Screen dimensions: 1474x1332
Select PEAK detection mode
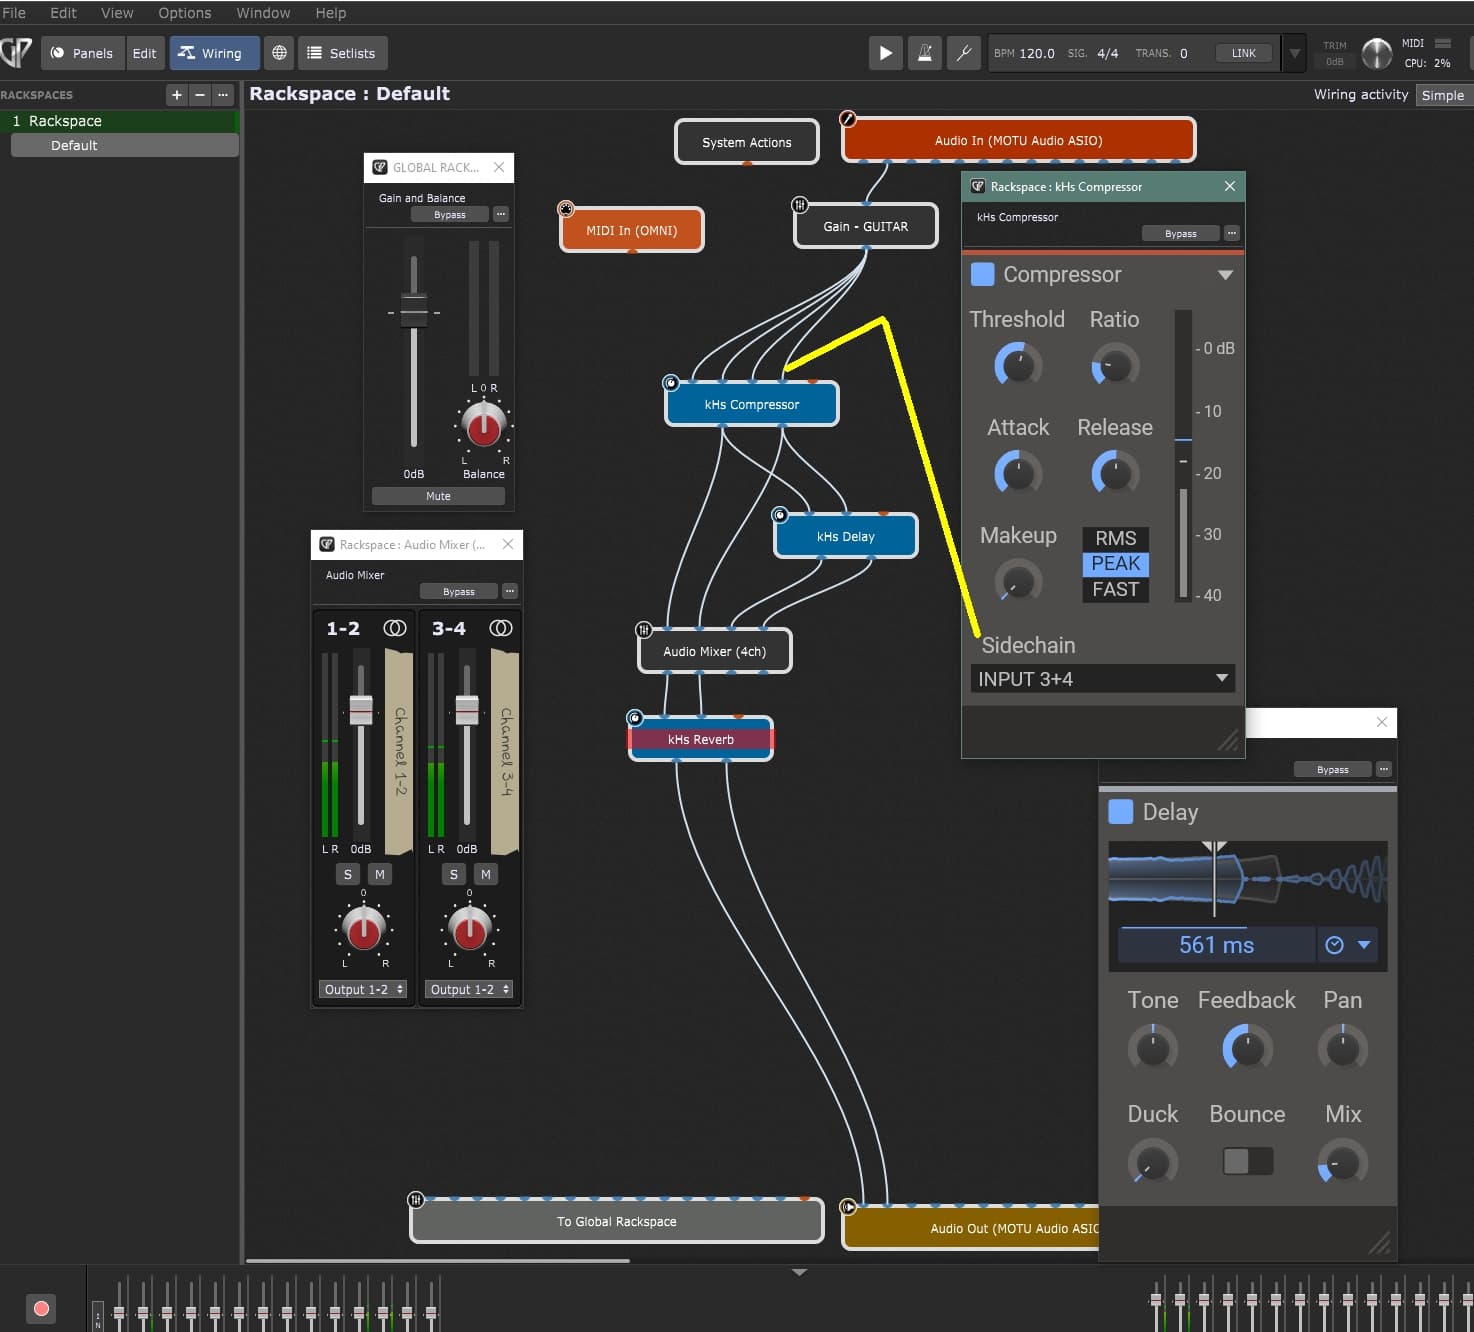[1115, 563]
